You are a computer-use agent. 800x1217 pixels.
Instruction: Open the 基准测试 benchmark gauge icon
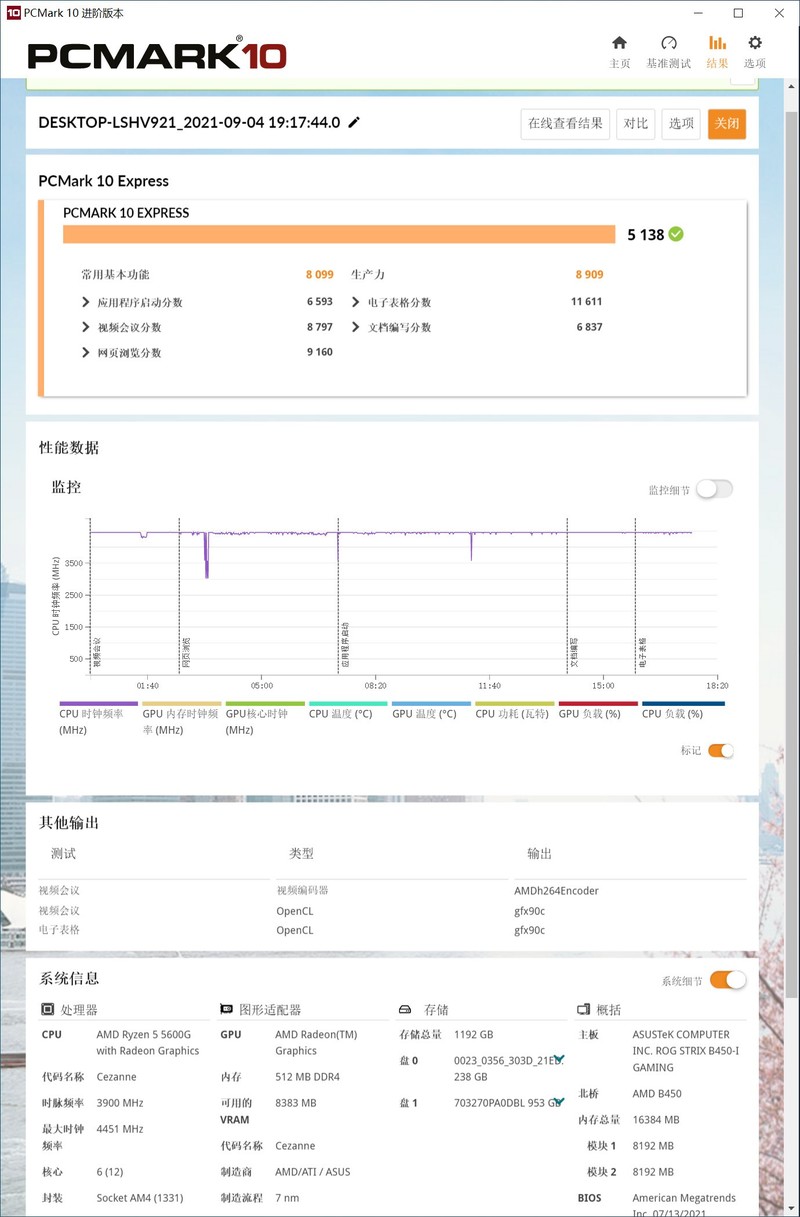click(x=668, y=50)
